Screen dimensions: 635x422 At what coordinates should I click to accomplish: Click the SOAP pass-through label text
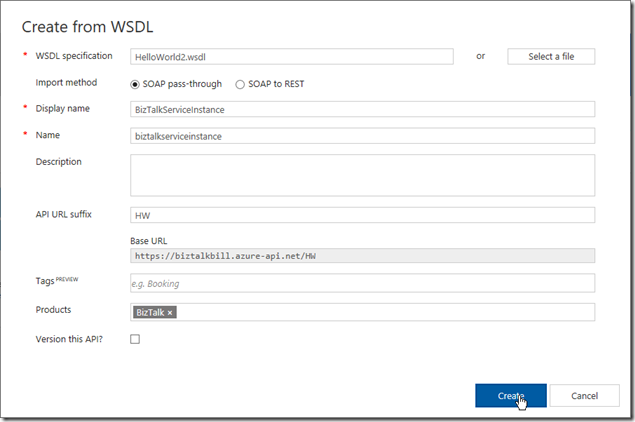[x=182, y=84]
